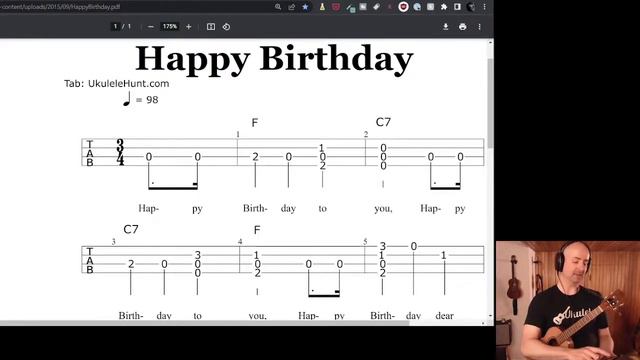The width and height of the screenshot is (640, 360).
Task: Click the blue bookmark star icon
Action: (305, 7)
